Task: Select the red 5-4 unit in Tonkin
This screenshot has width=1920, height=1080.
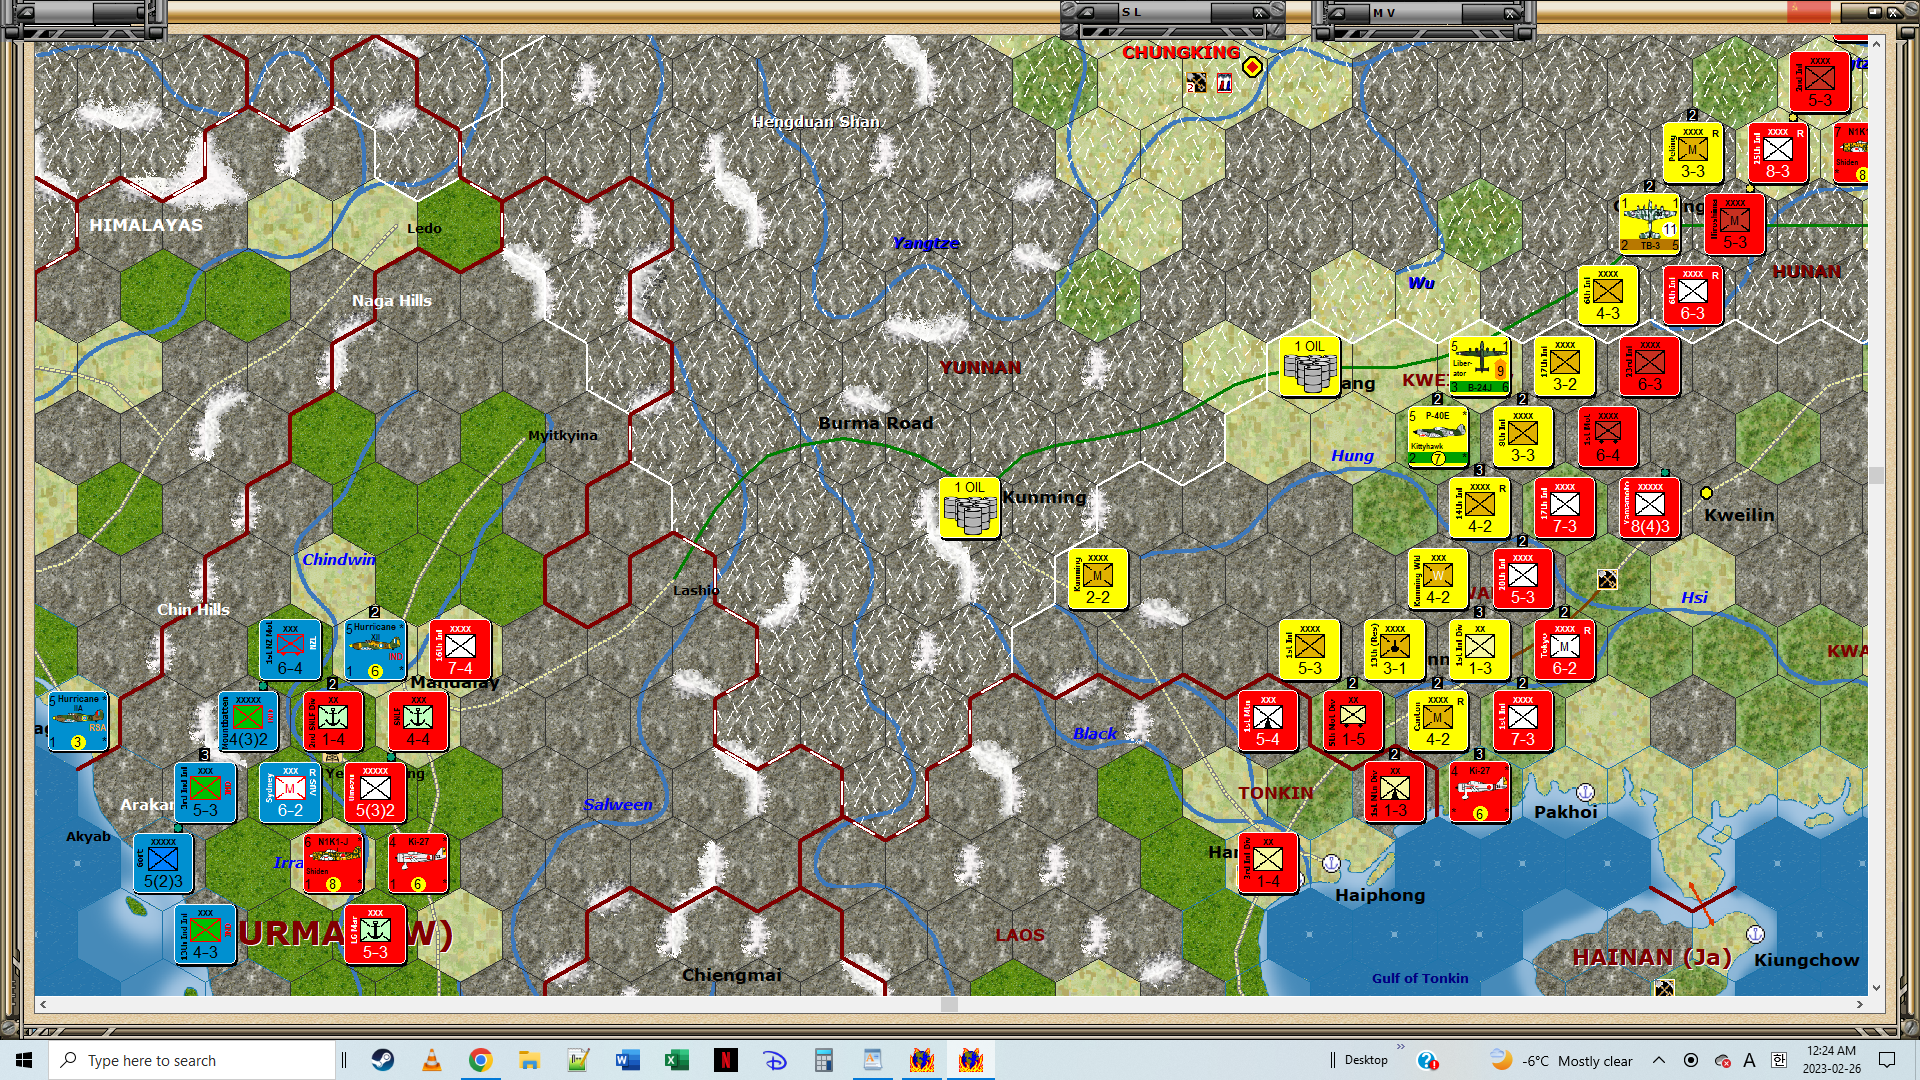Action: tap(1267, 721)
